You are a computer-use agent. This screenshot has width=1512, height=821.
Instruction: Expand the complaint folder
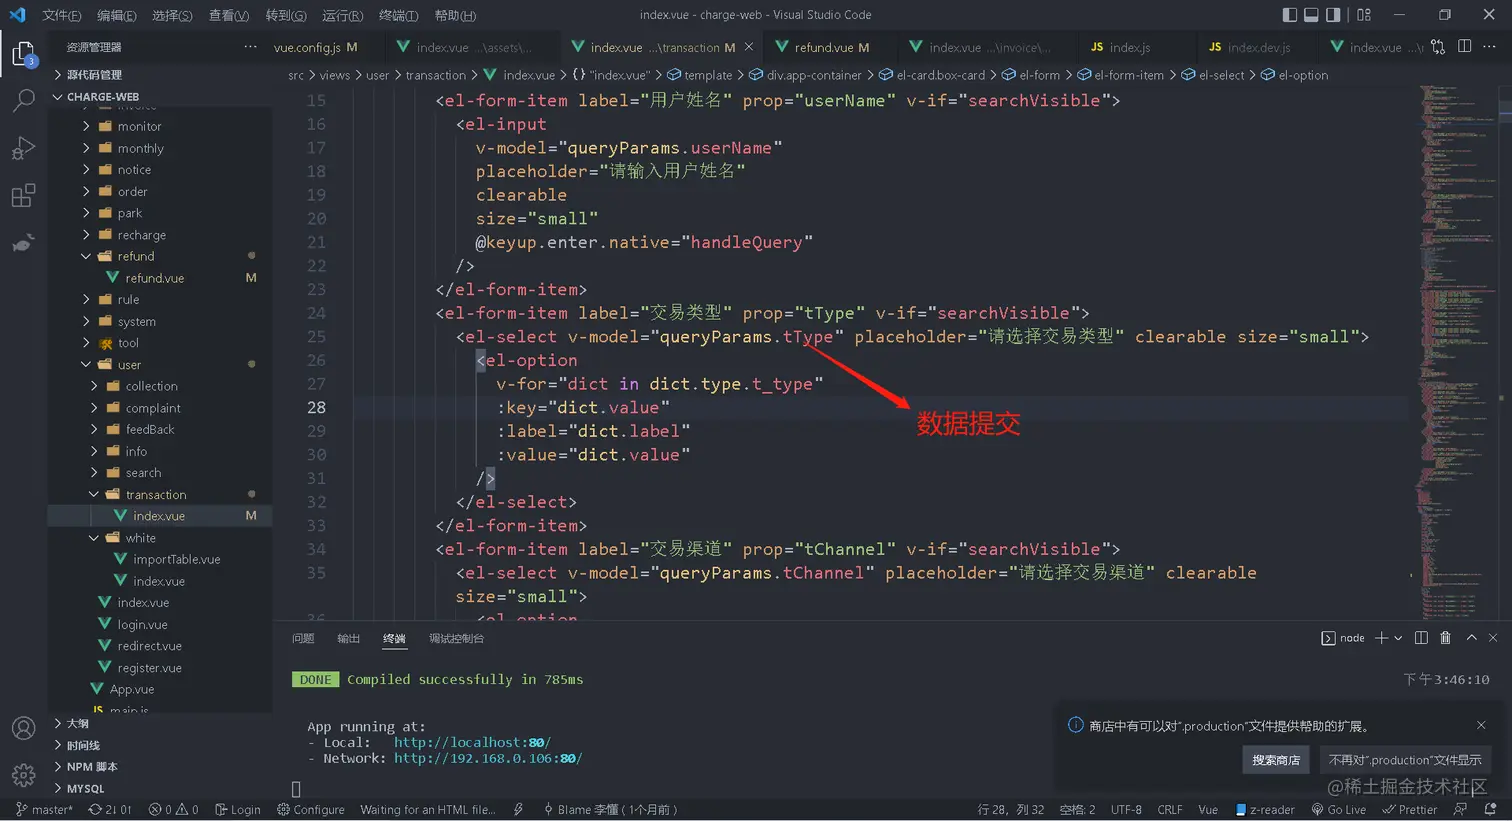[160, 408]
